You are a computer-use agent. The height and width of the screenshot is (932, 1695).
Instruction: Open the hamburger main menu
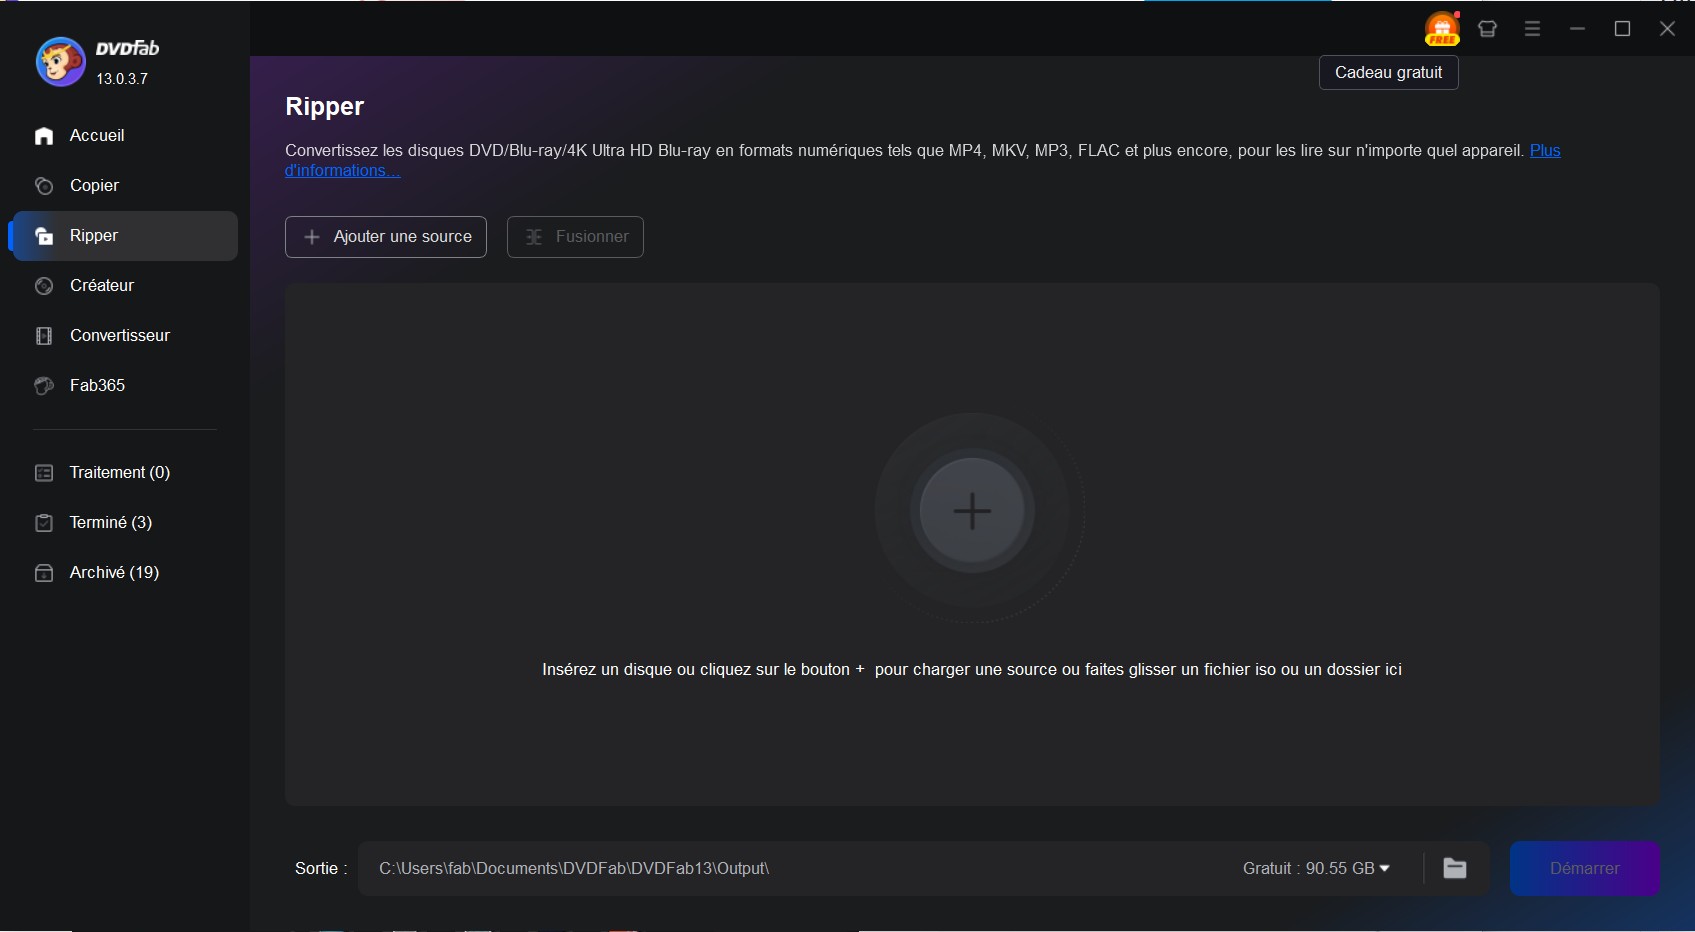(x=1532, y=29)
